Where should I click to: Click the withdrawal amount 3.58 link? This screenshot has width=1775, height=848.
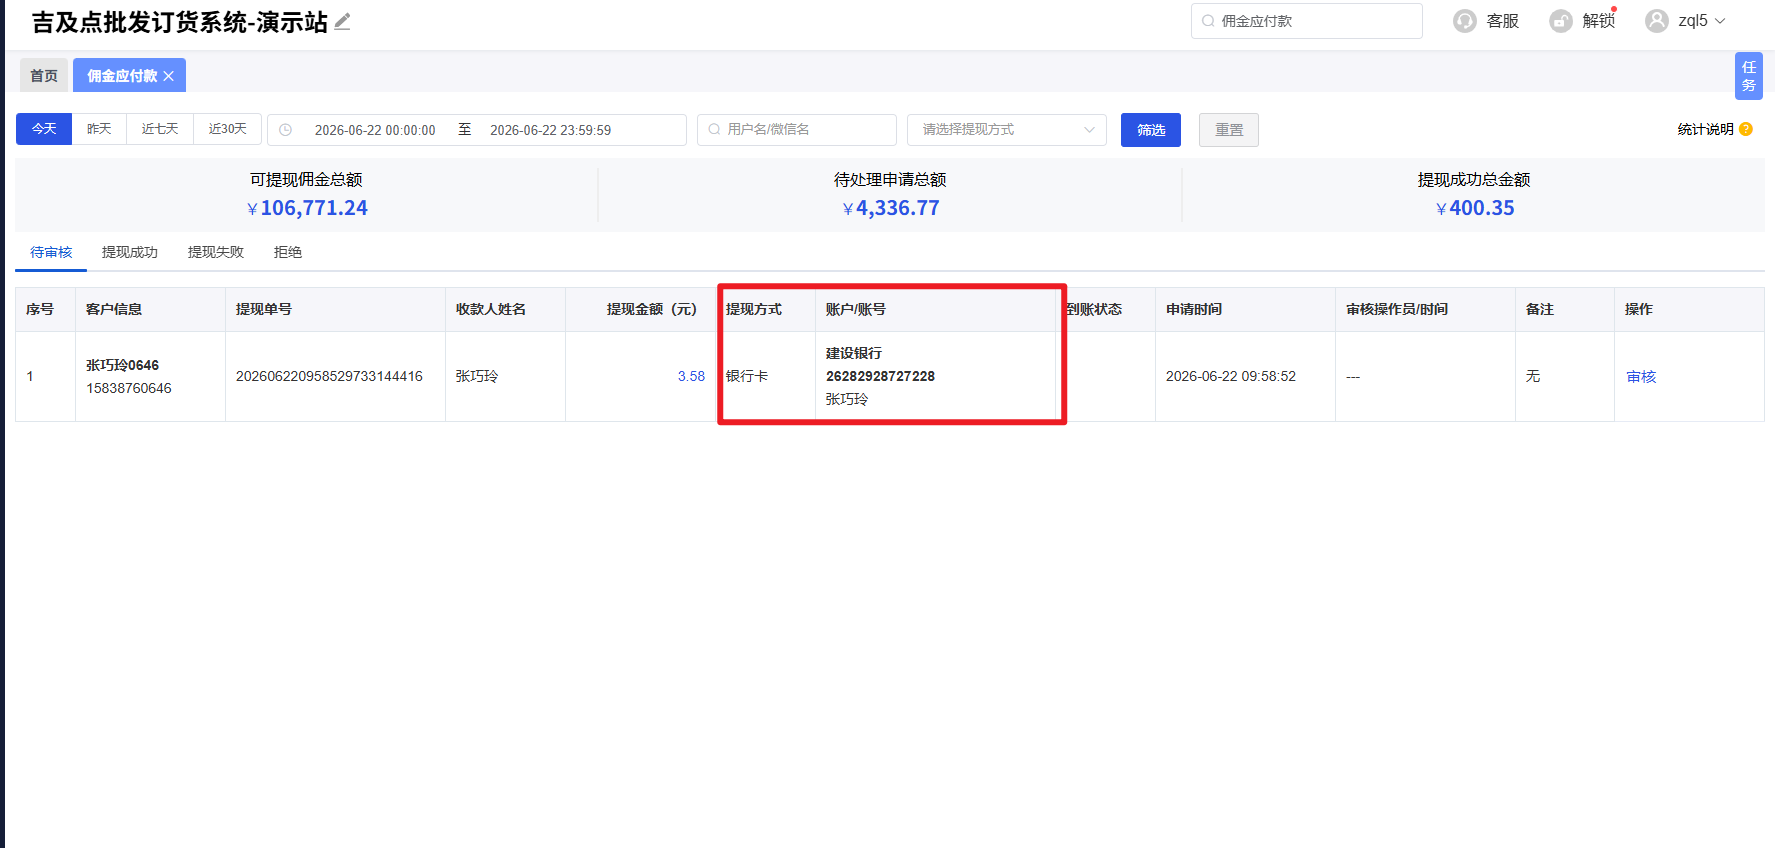pos(691,377)
